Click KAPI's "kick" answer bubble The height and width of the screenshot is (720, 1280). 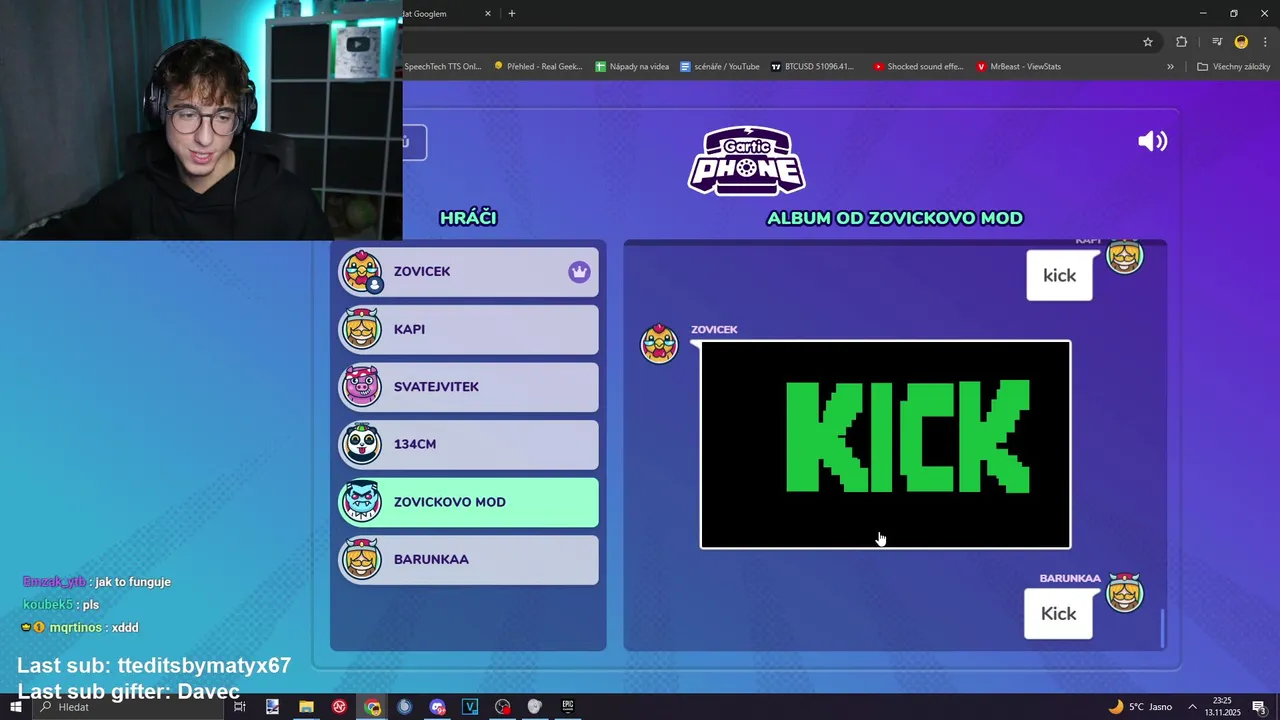pyautogui.click(x=1059, y=276)
